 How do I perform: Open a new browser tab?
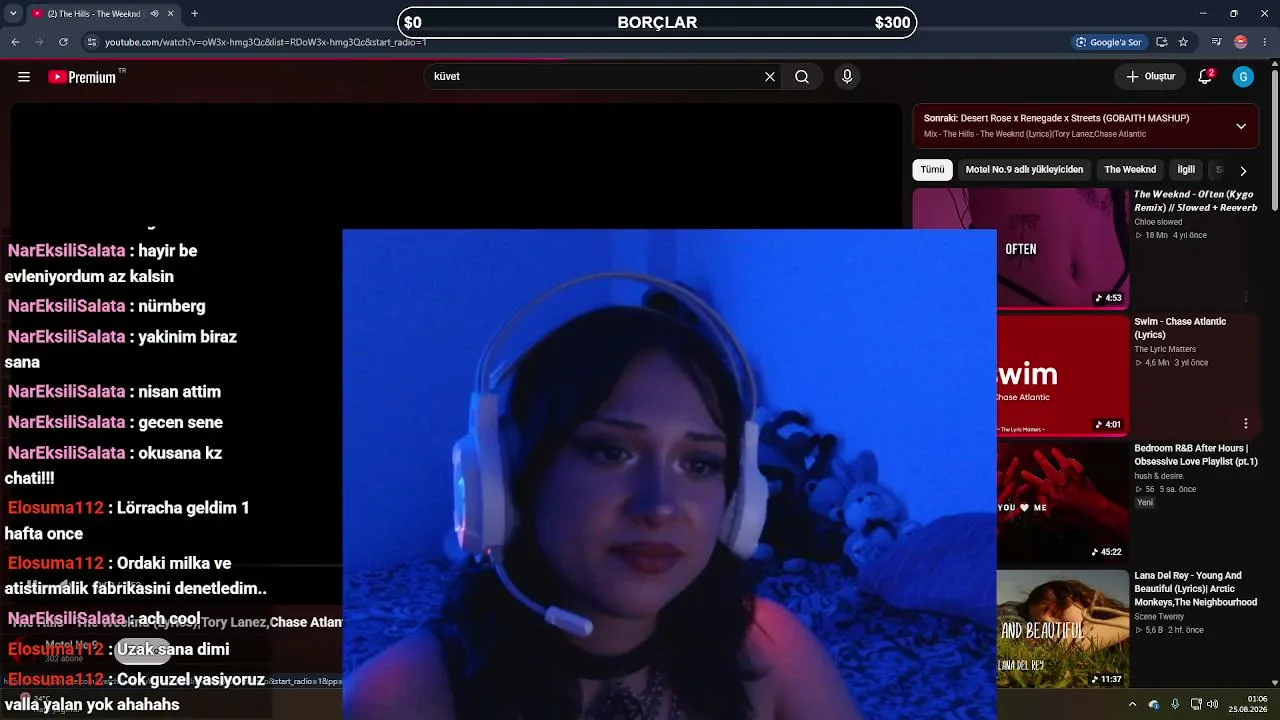[194, 14]
